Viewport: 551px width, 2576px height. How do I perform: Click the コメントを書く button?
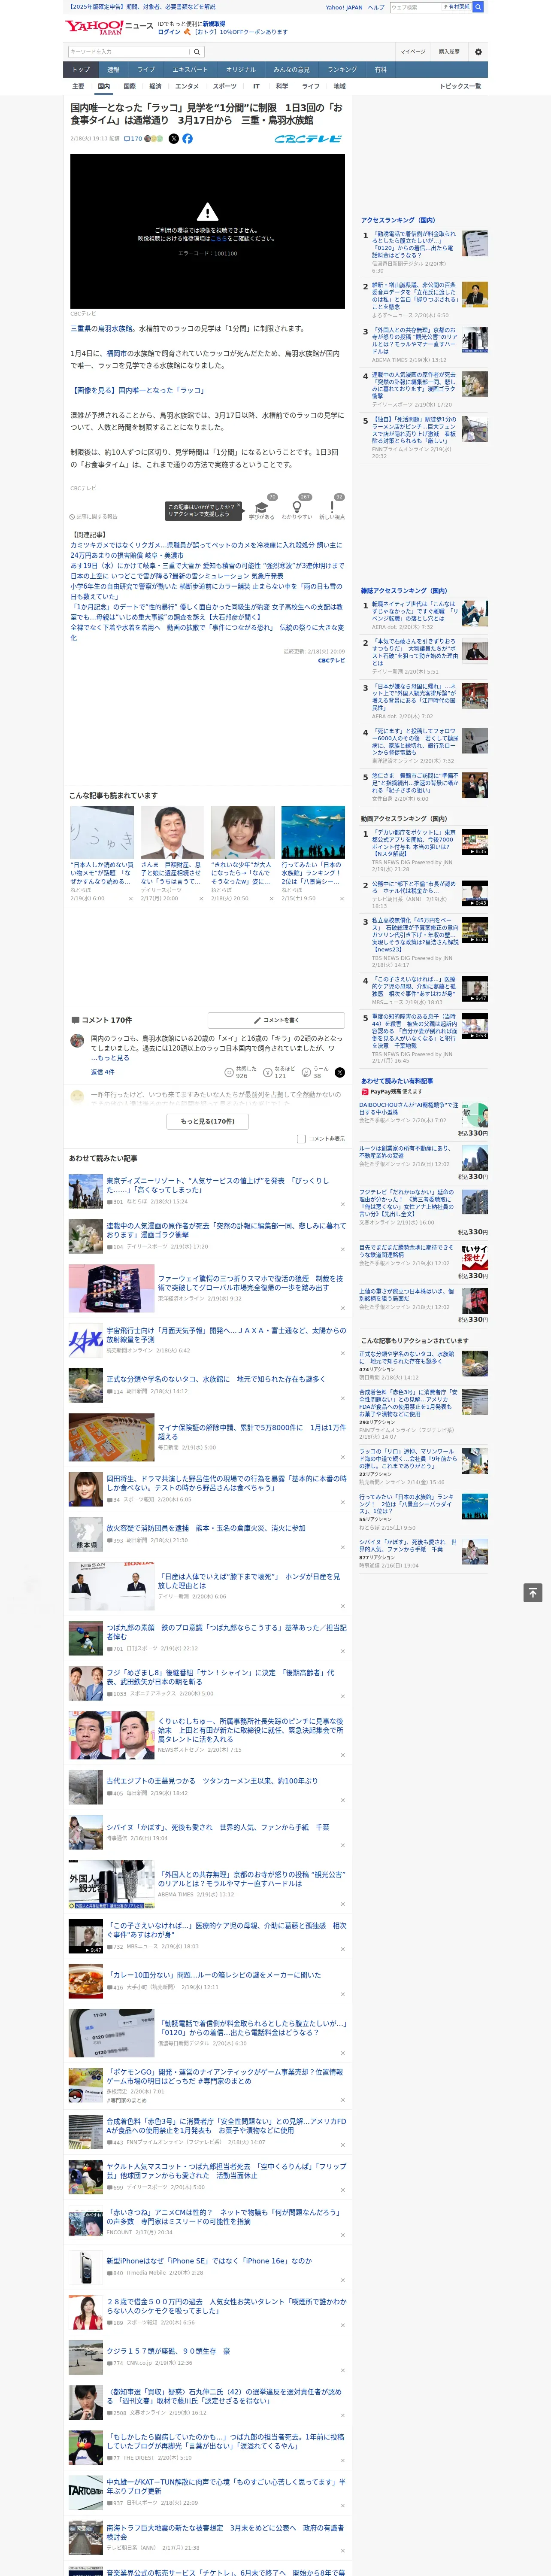276,1020
